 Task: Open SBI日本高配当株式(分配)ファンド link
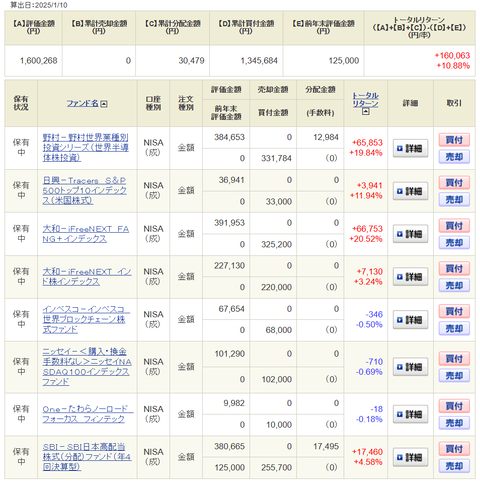point(87,457)
